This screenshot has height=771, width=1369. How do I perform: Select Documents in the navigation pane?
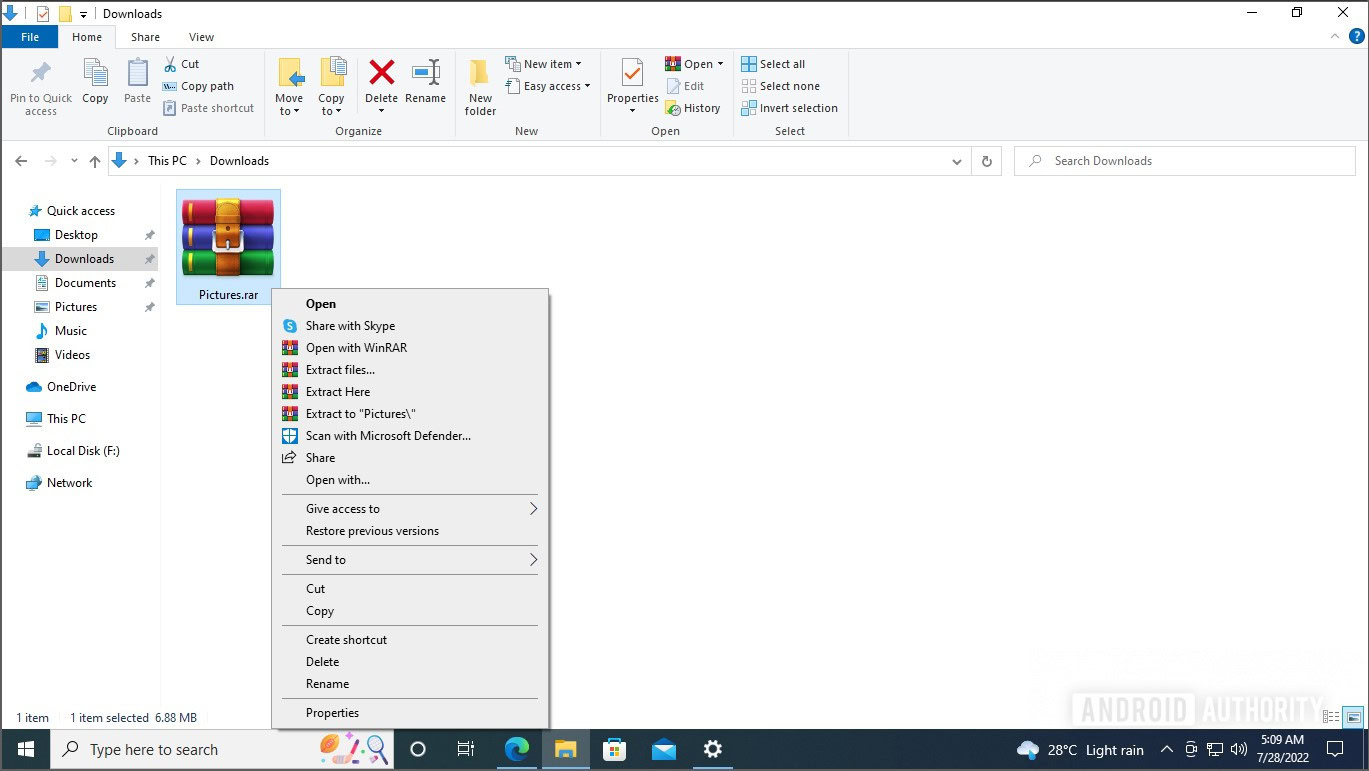[85, 283]
